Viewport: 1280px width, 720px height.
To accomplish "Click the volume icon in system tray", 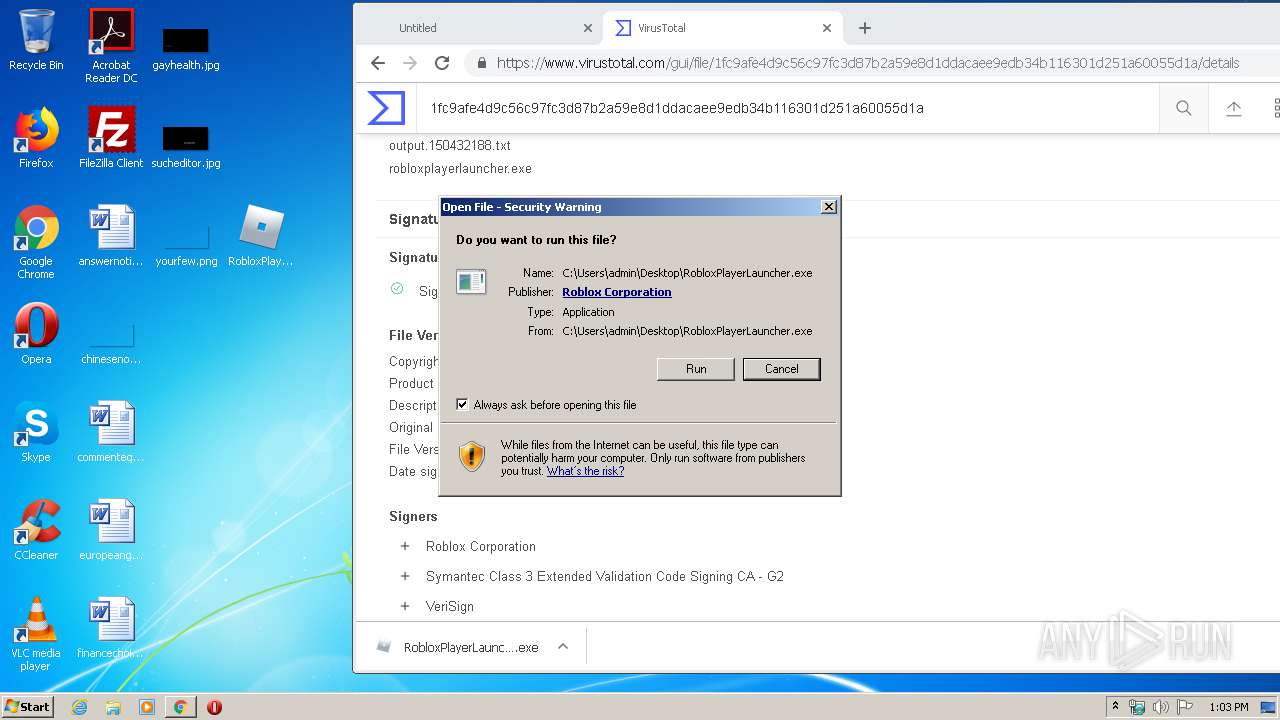I will pyautogui.click(x=1161, y=707).
